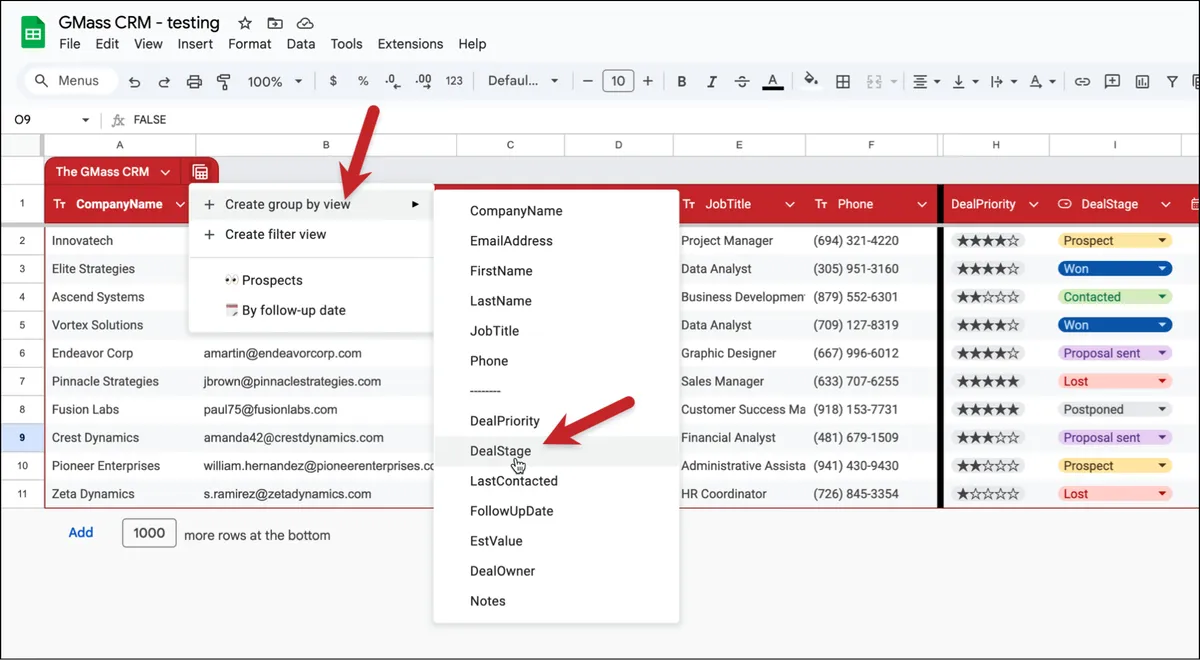Choose Create group by view
Image resolution: width=1200 pixels, height=660 pixels.
(x=311, y=204)
